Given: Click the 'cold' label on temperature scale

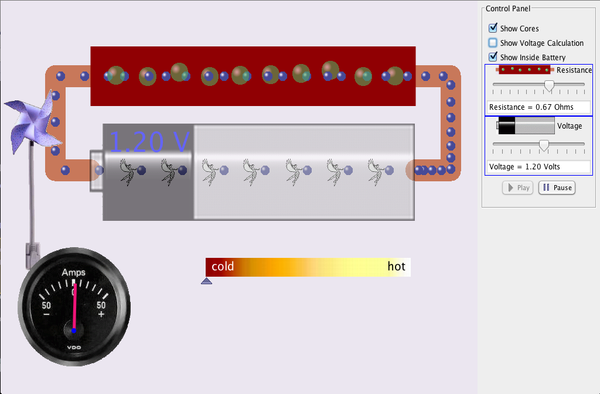Looking at the screenshot, I should click(x=222, y=266).
